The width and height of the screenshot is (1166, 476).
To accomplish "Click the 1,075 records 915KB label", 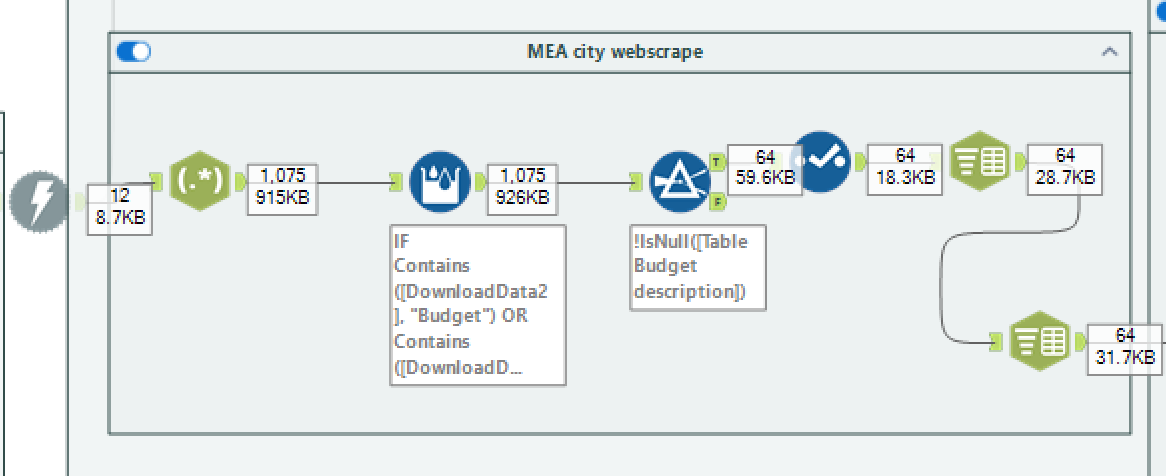I will point(282,190).
